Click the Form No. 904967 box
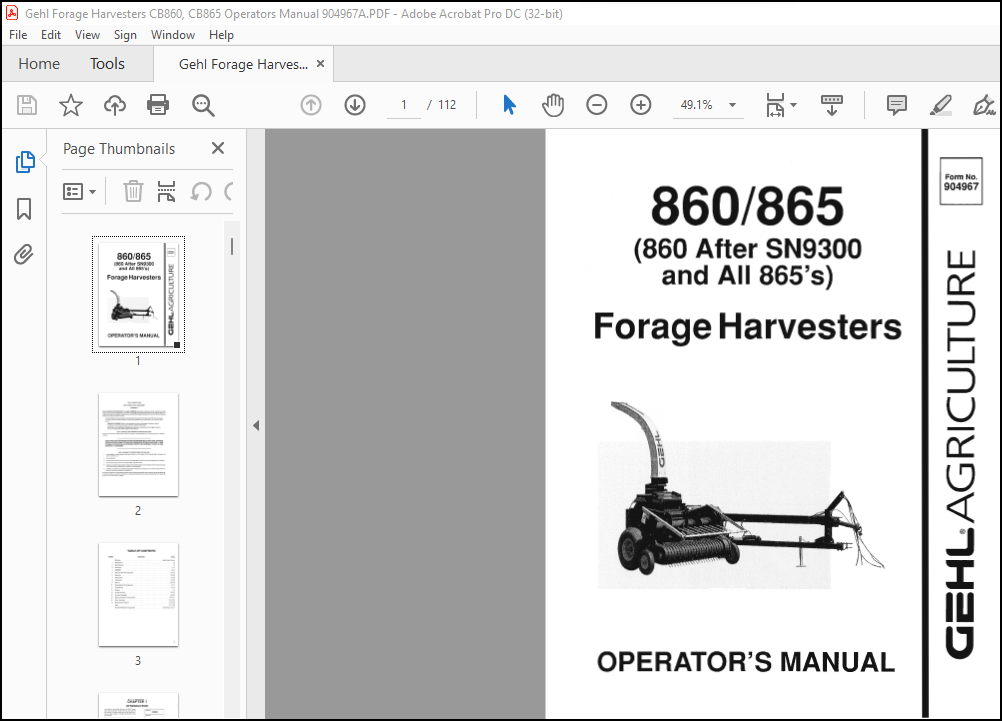The height and width of the screenshot is (721, 1002). (960, 182)
